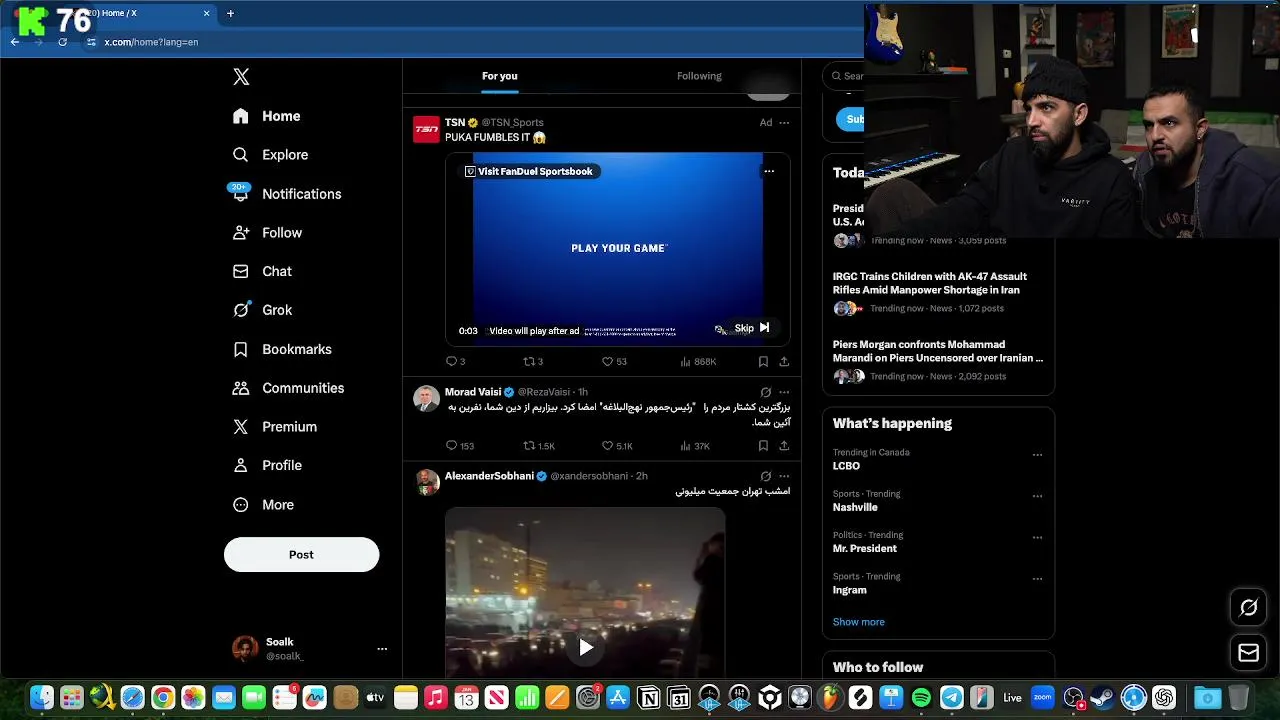Reply to Morad Vaisi post with 153 replies

(x=460, y=446)
